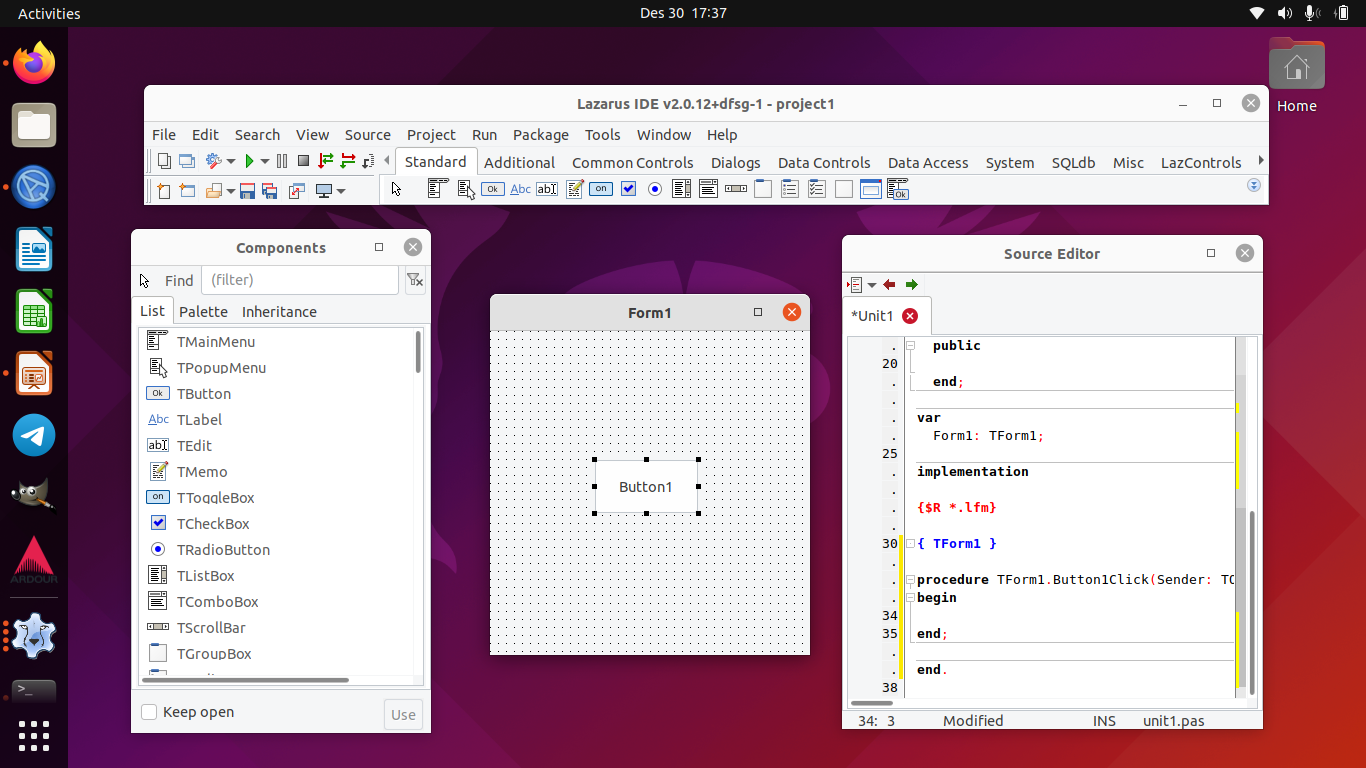This screenshot has height=768, width=1366.
Task: Pick the TRadioButton component in the palette
Action: pos(655,189)
